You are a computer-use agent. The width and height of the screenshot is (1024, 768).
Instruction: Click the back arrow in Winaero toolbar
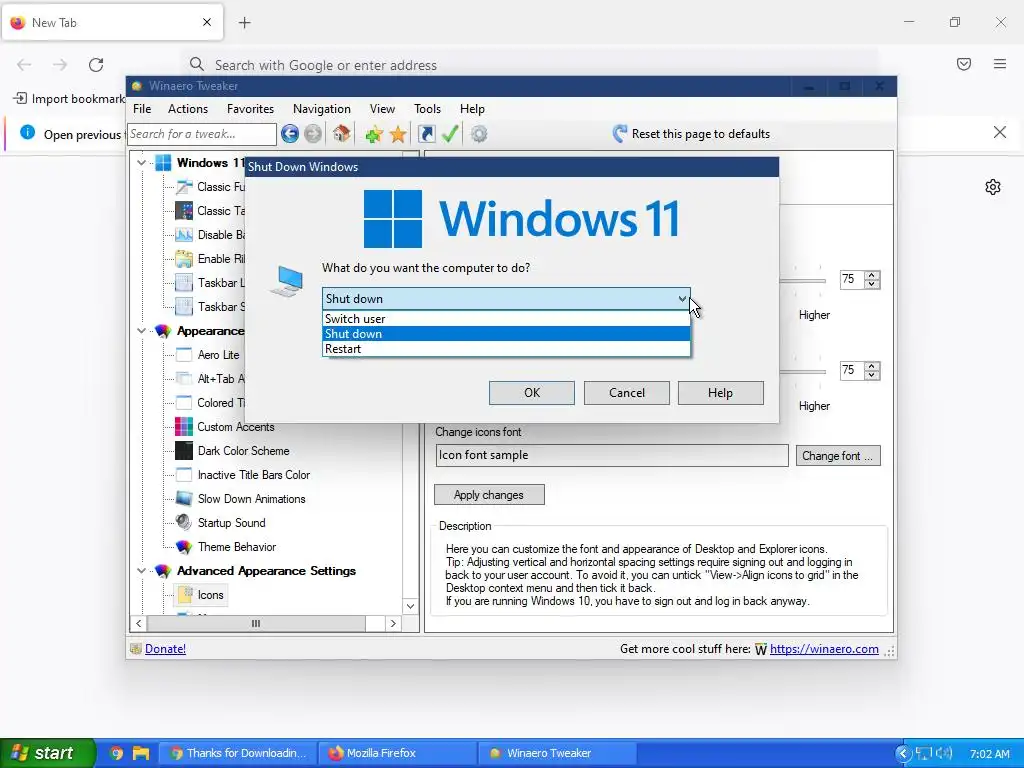(290, 134)
